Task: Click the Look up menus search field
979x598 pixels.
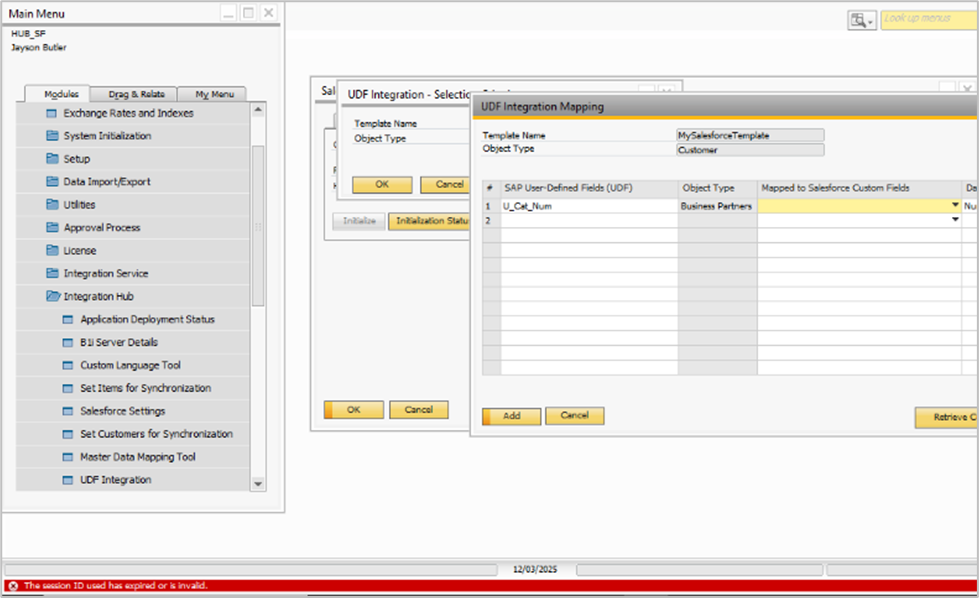Action: pyautogui.click(x=928, y=20)
